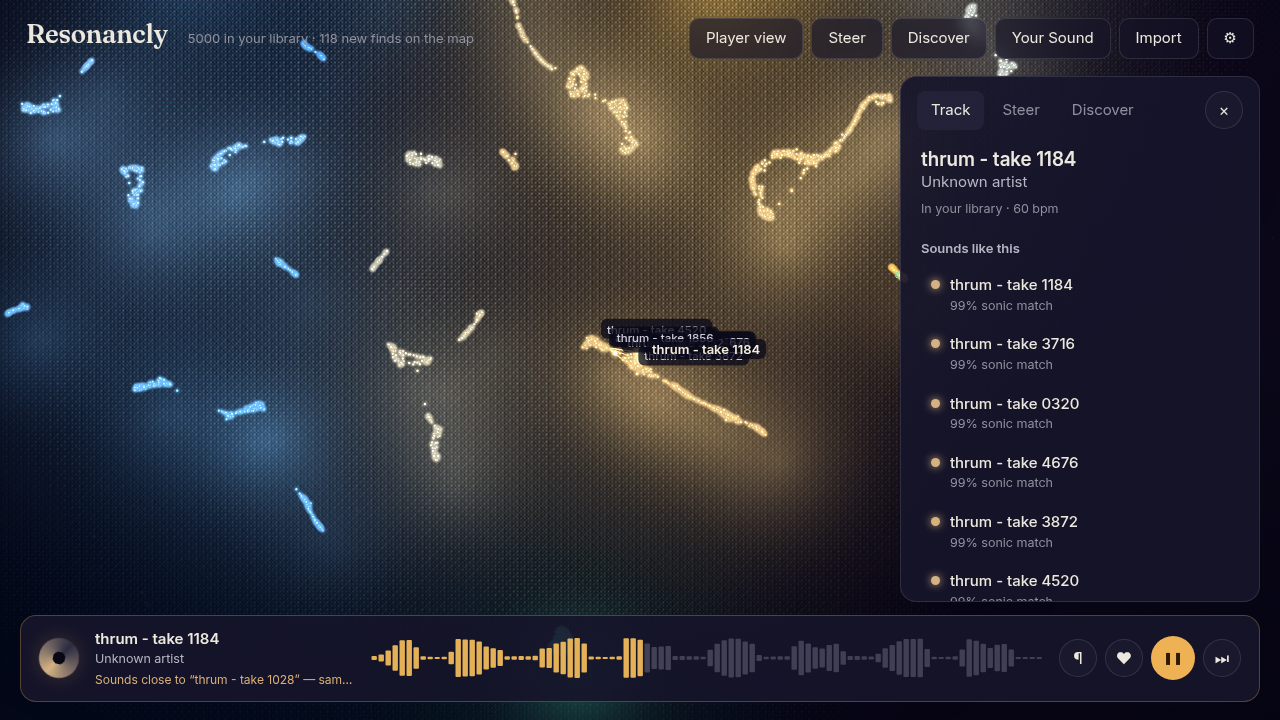Image resolution: width=1280 pixels, height=720 pixels.
Task: Click the top bar Discover button
Action: [x=938, y=38]
